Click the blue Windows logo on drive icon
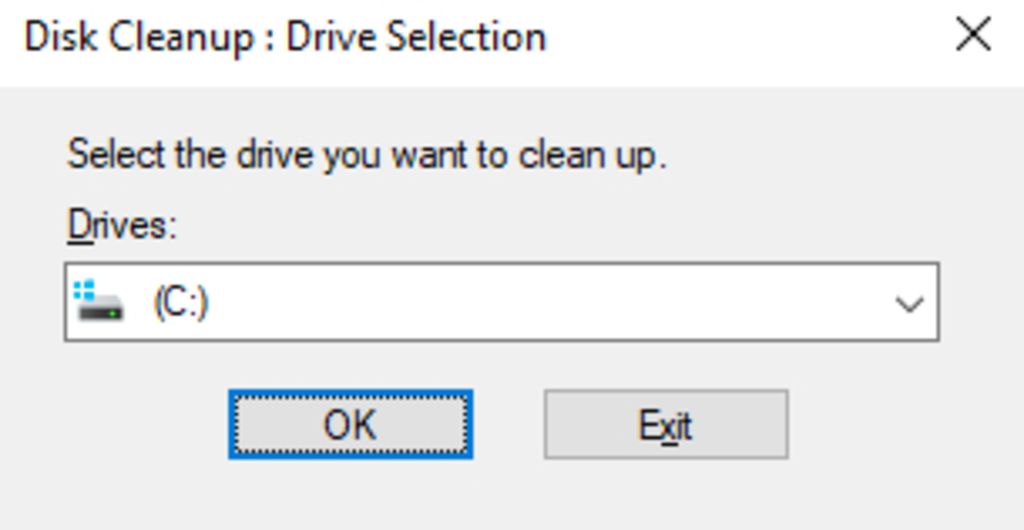Viewport: 1024px width, 530px height. [x=84, y=290]
